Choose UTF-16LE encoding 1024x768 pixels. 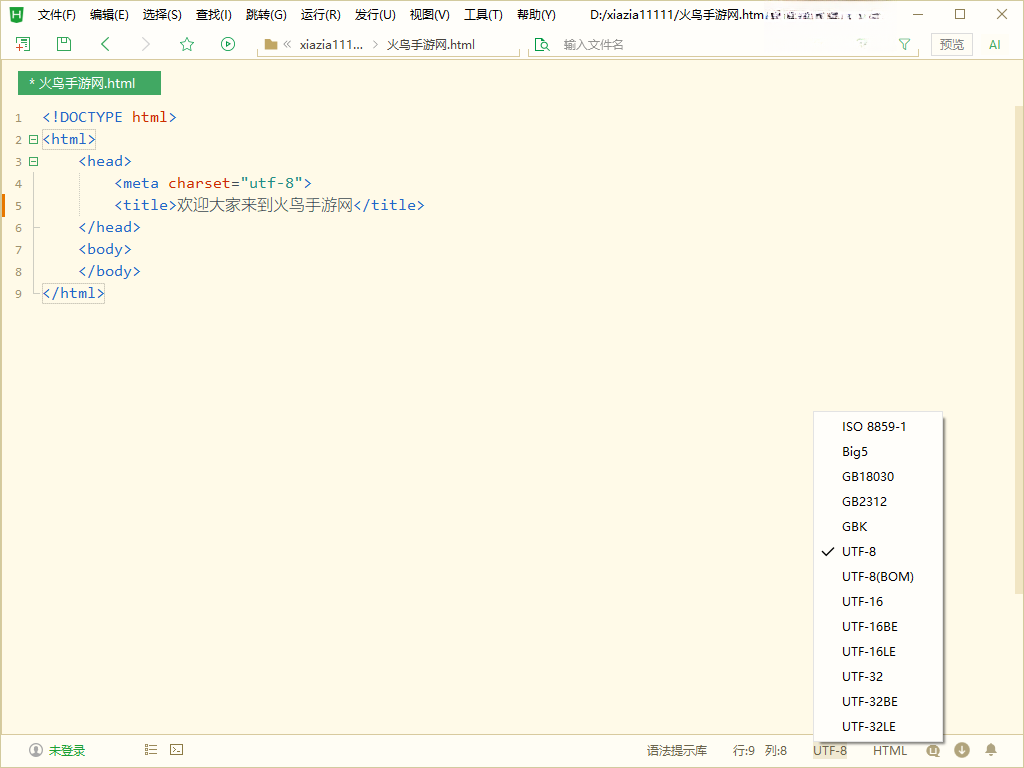pyautogui.click(x=878, y=652)
